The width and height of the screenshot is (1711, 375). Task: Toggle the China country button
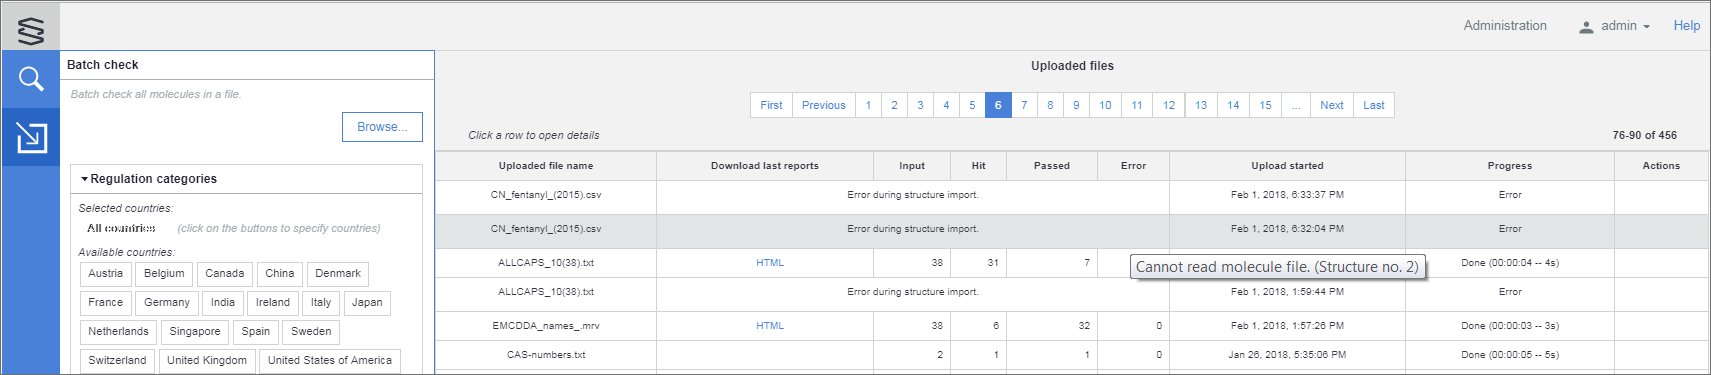click(x=280, y=274)
